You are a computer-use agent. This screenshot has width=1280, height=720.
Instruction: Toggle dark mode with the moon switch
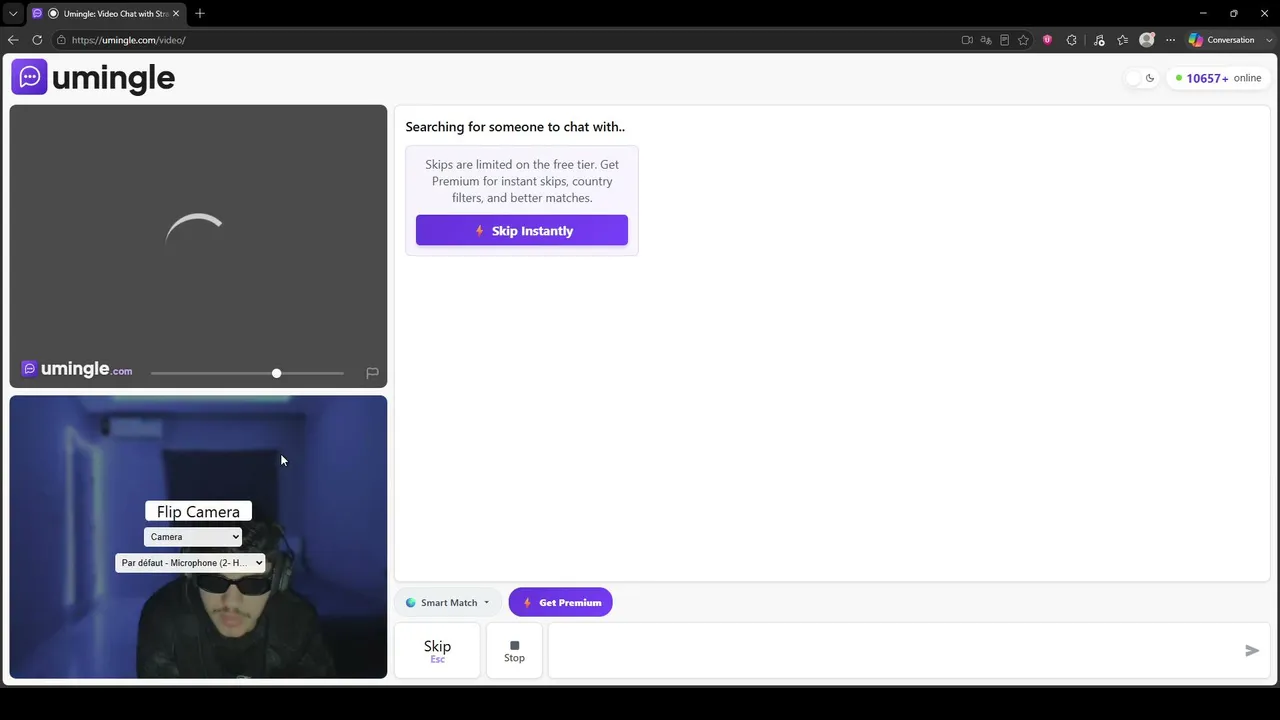pos(1141,78)
